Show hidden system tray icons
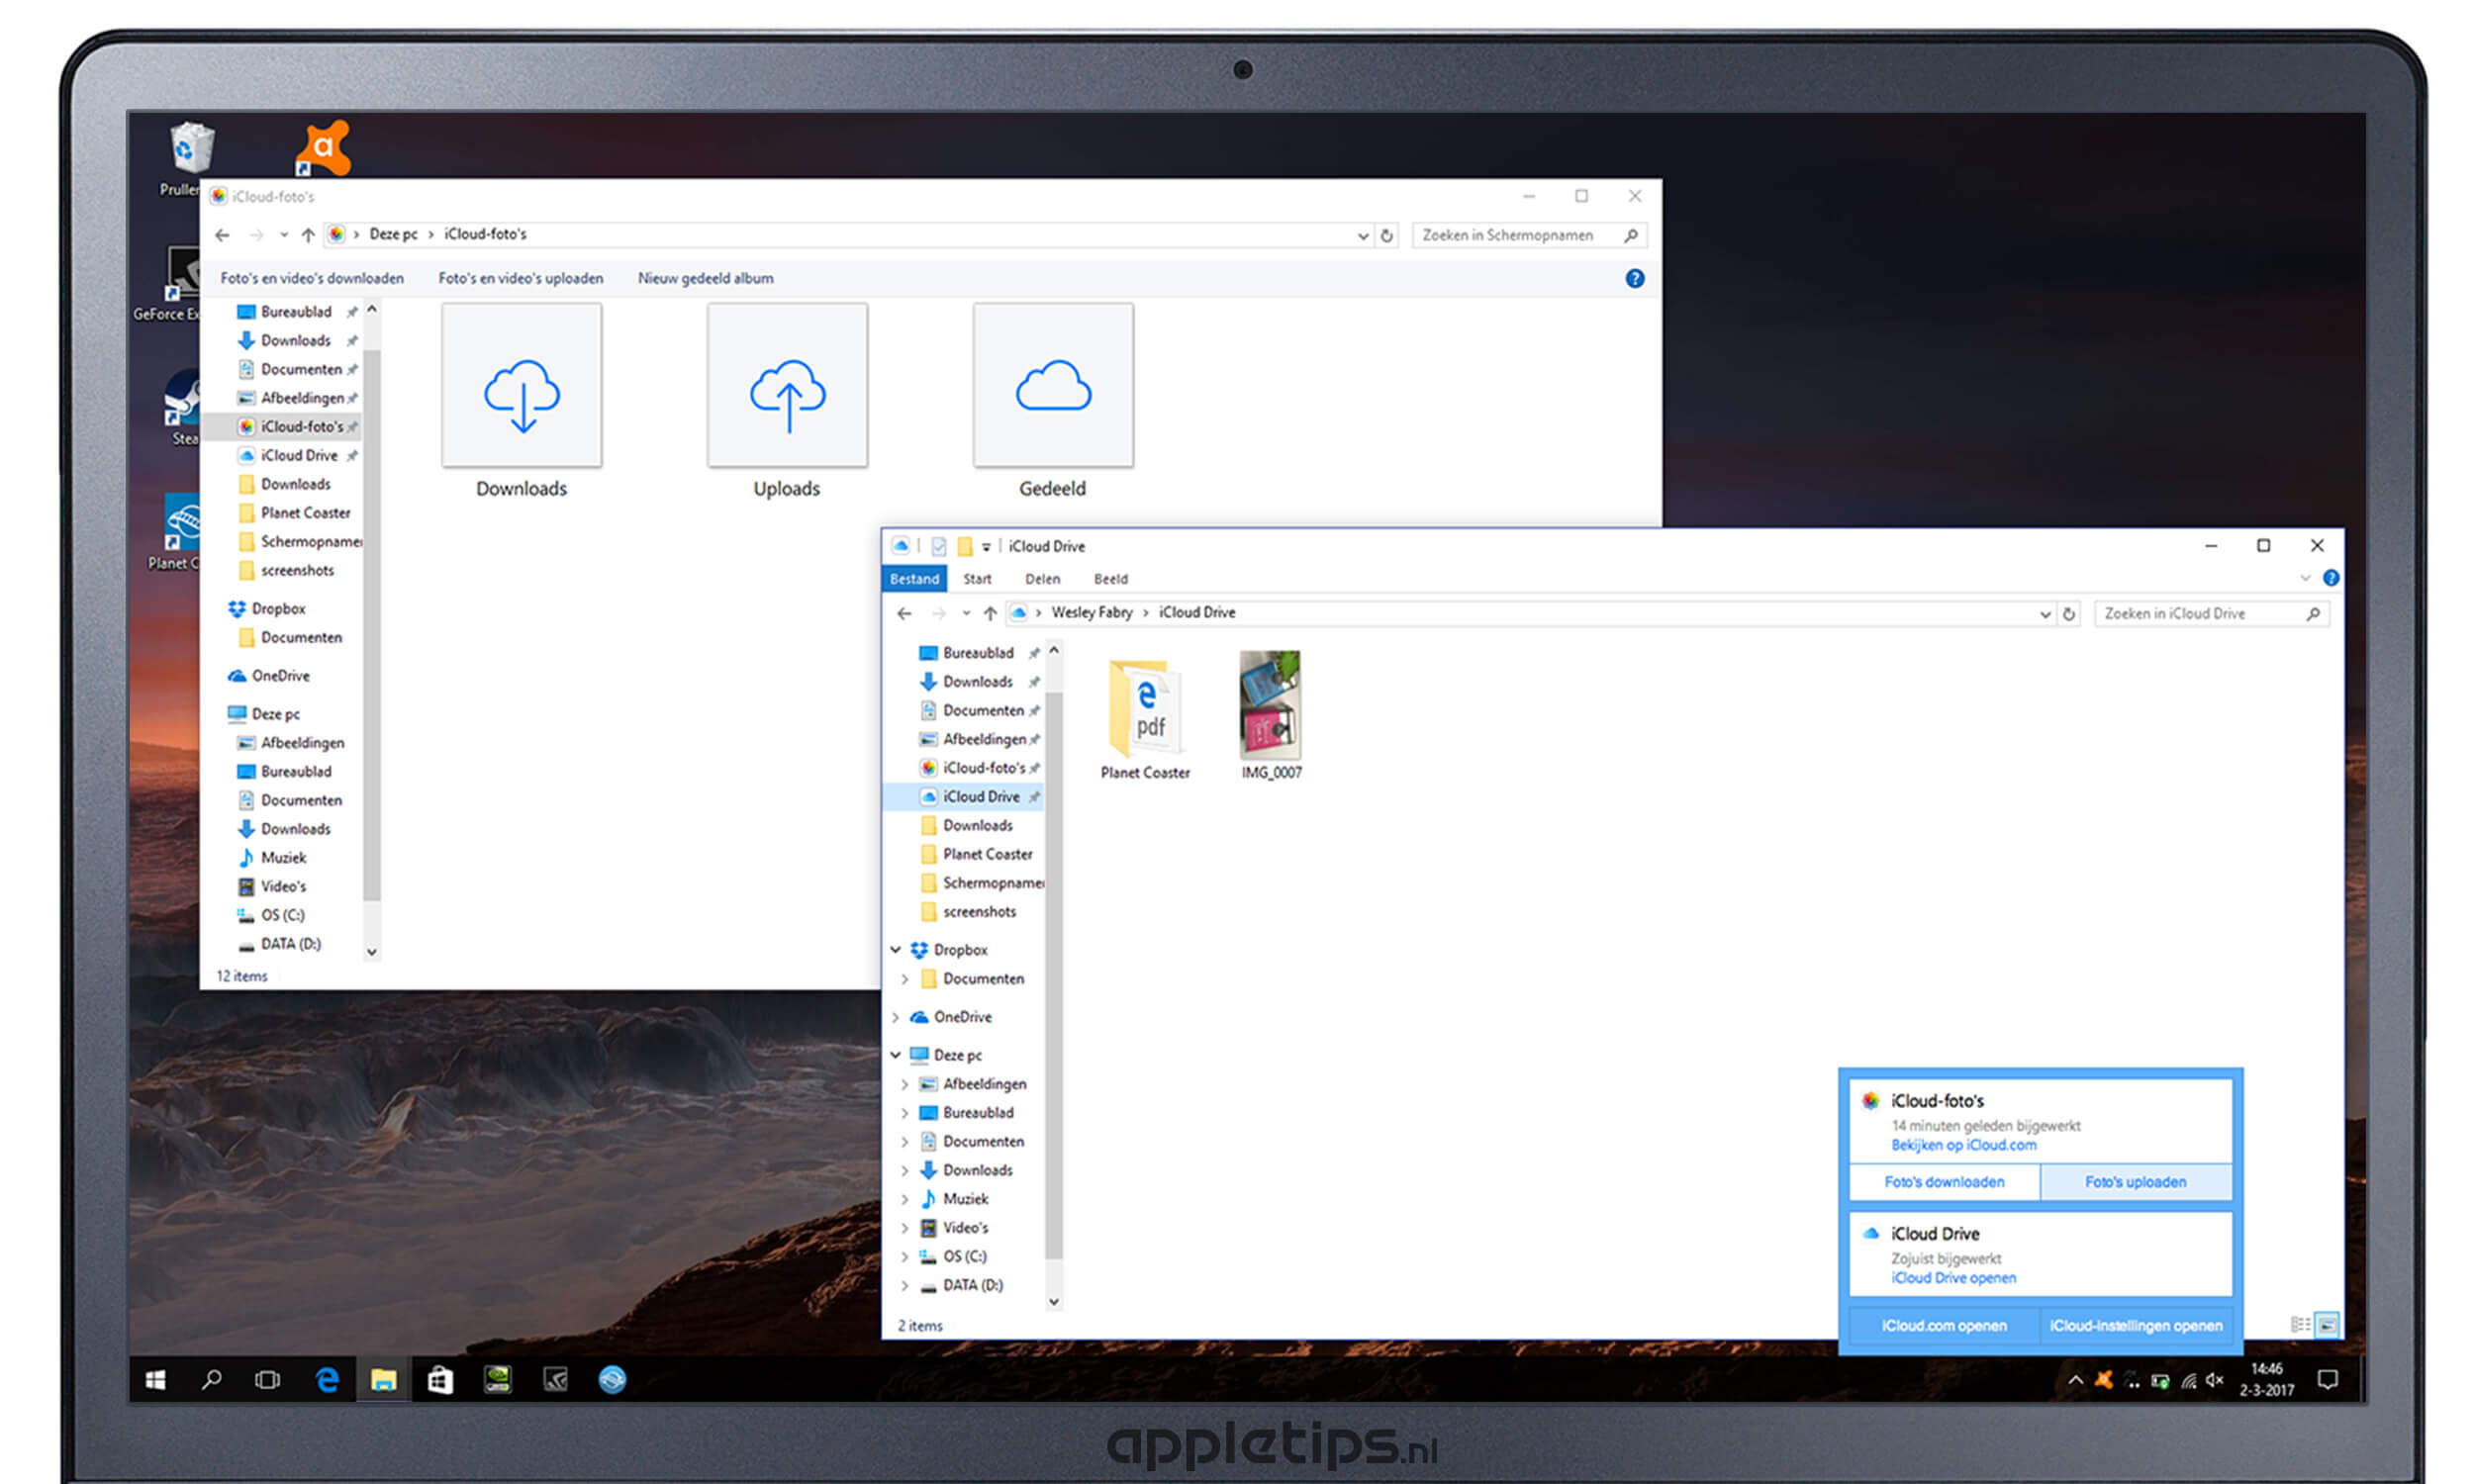 point(2076,1380)
